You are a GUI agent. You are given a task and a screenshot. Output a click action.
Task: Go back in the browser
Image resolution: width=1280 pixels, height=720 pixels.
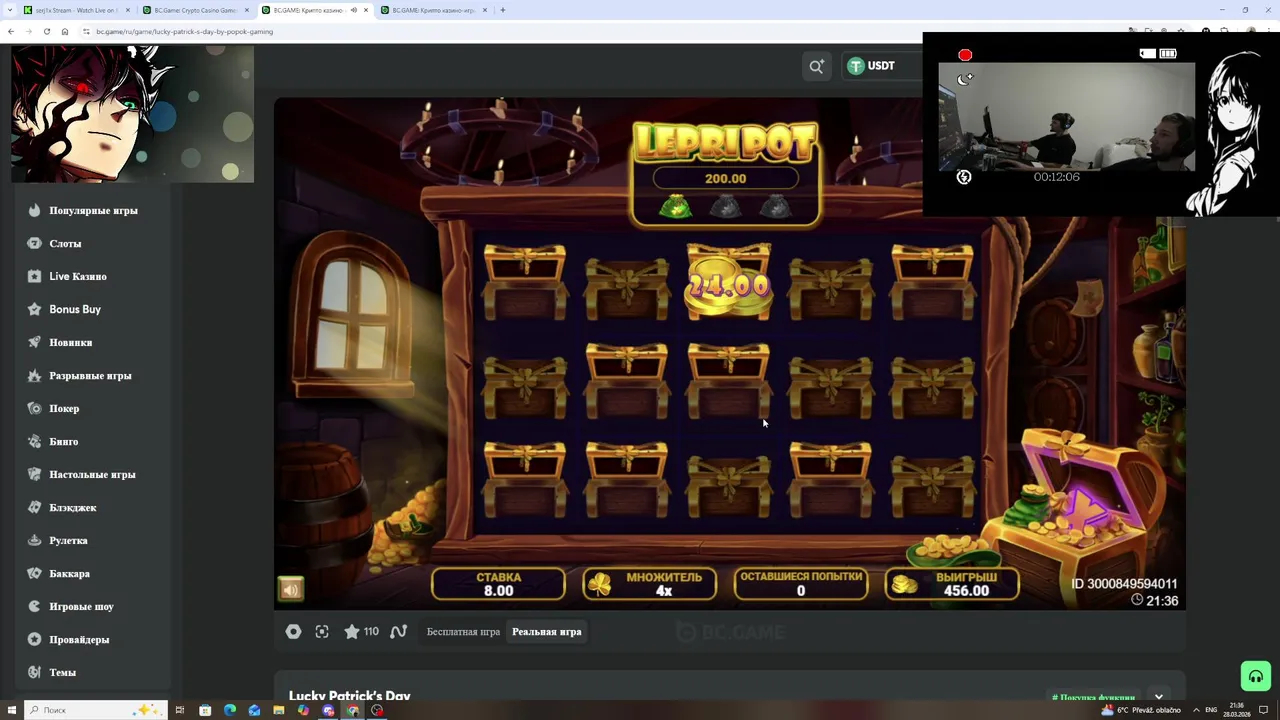(x=11, y=32)
